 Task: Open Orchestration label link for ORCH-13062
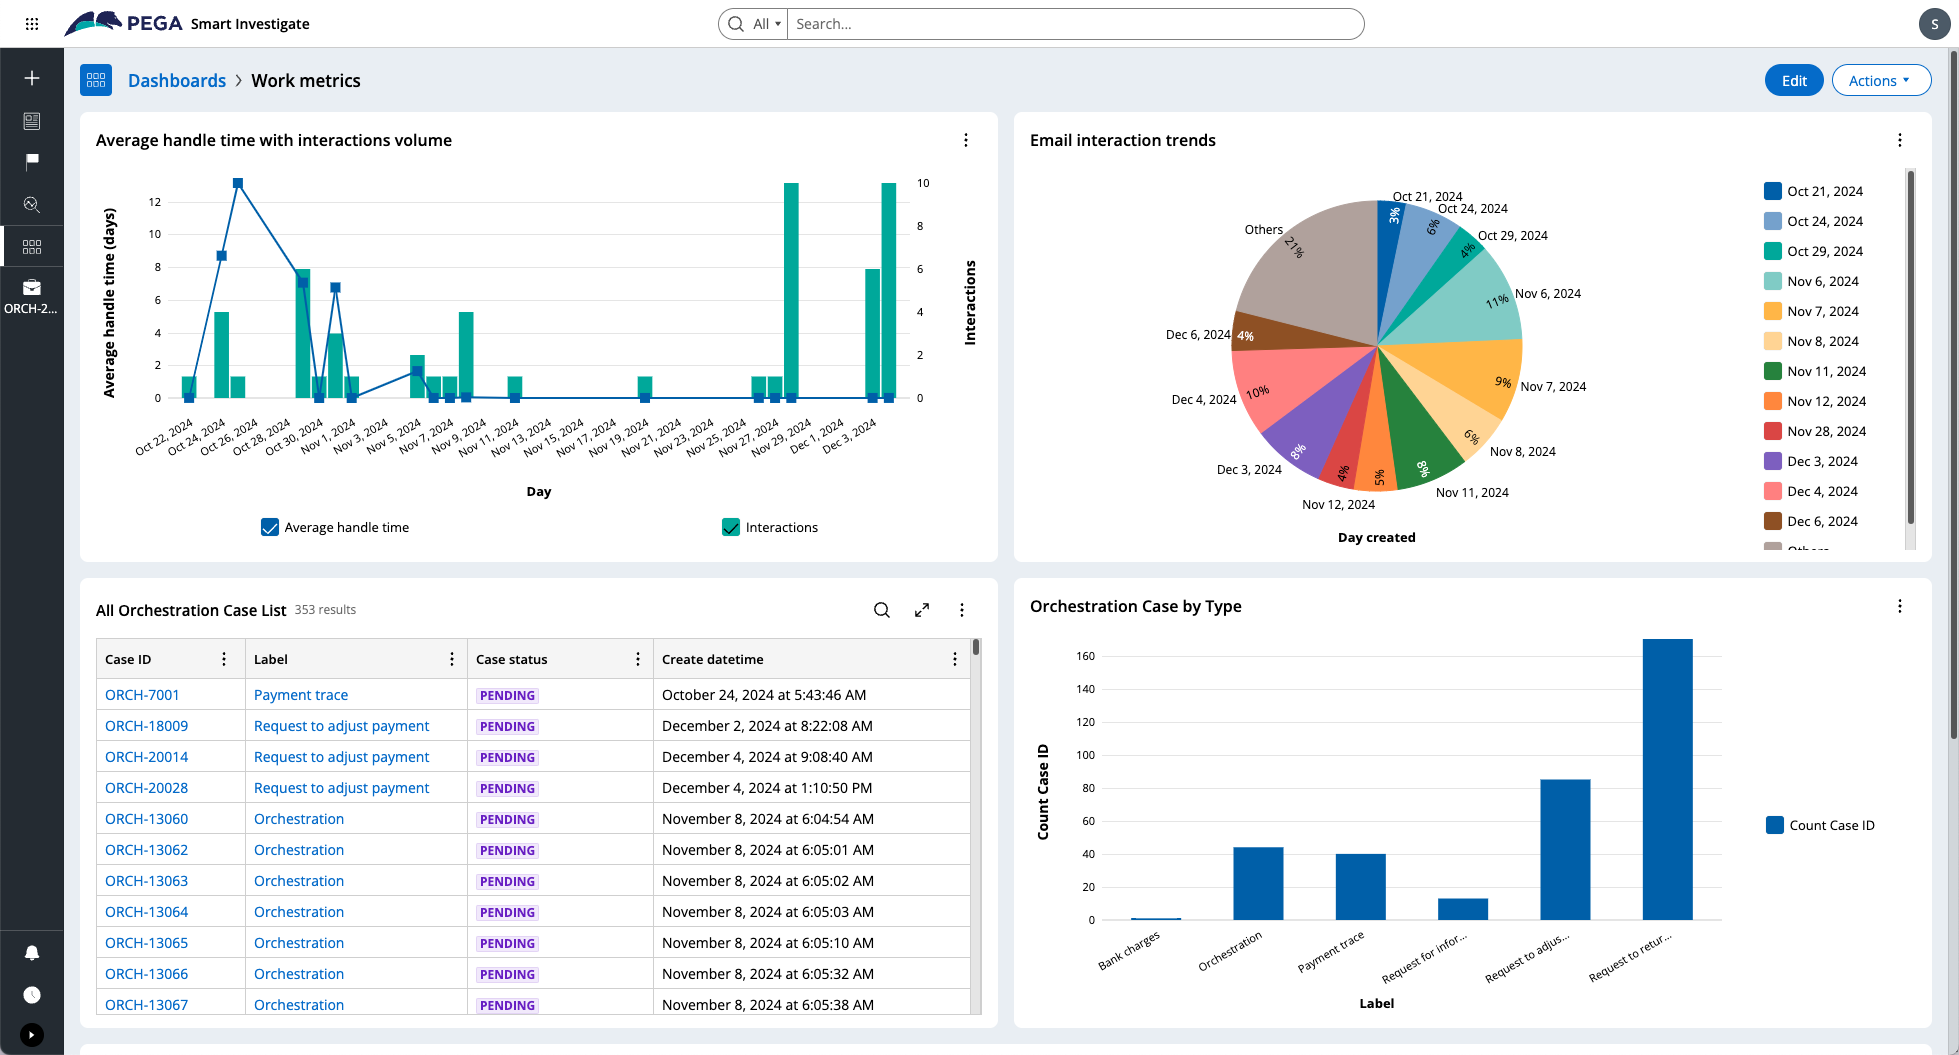point(299,850)
